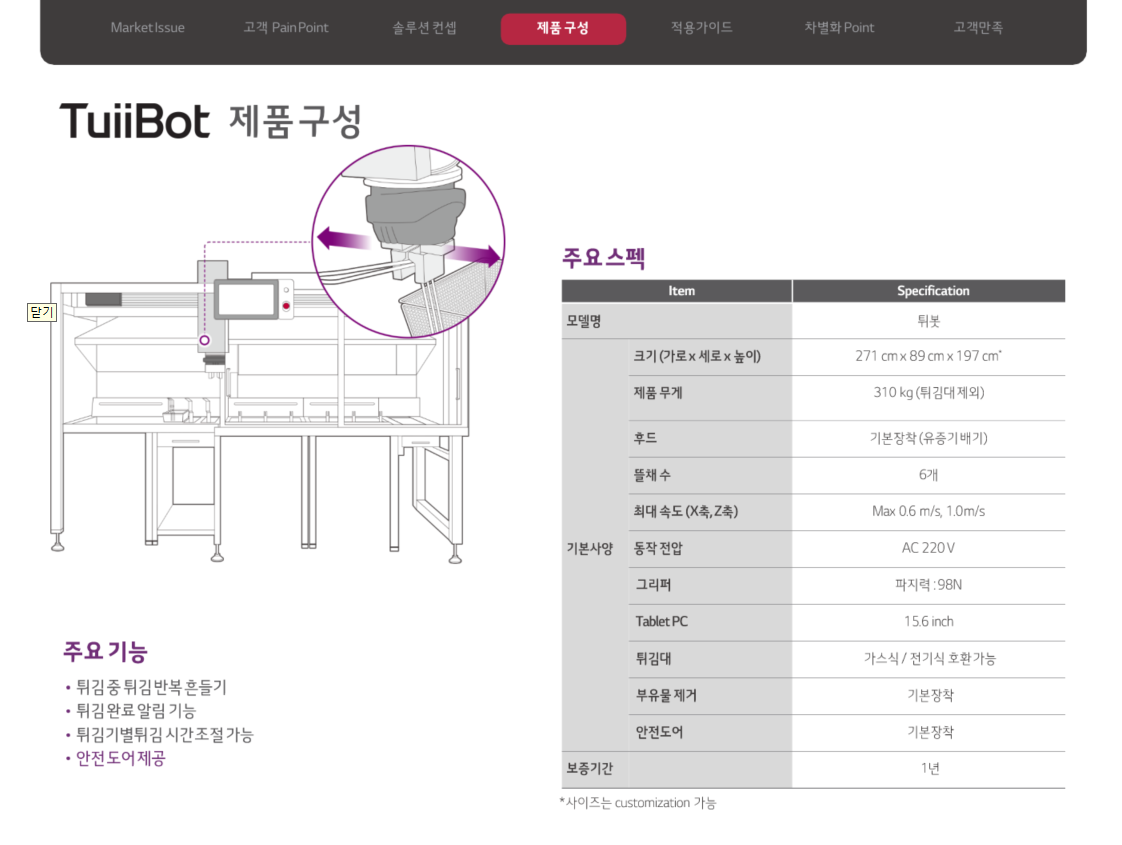Viewport: 1122px width, 845px height.
Task: Switch to the 고객 Pain Point tab
Action: (286, 28)
